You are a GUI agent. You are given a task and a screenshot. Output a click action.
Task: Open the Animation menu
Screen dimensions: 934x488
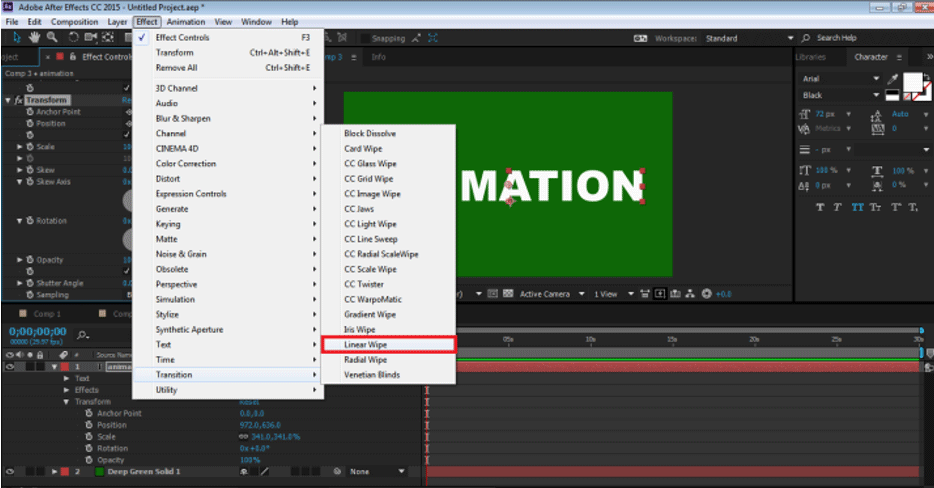point(186,21)
